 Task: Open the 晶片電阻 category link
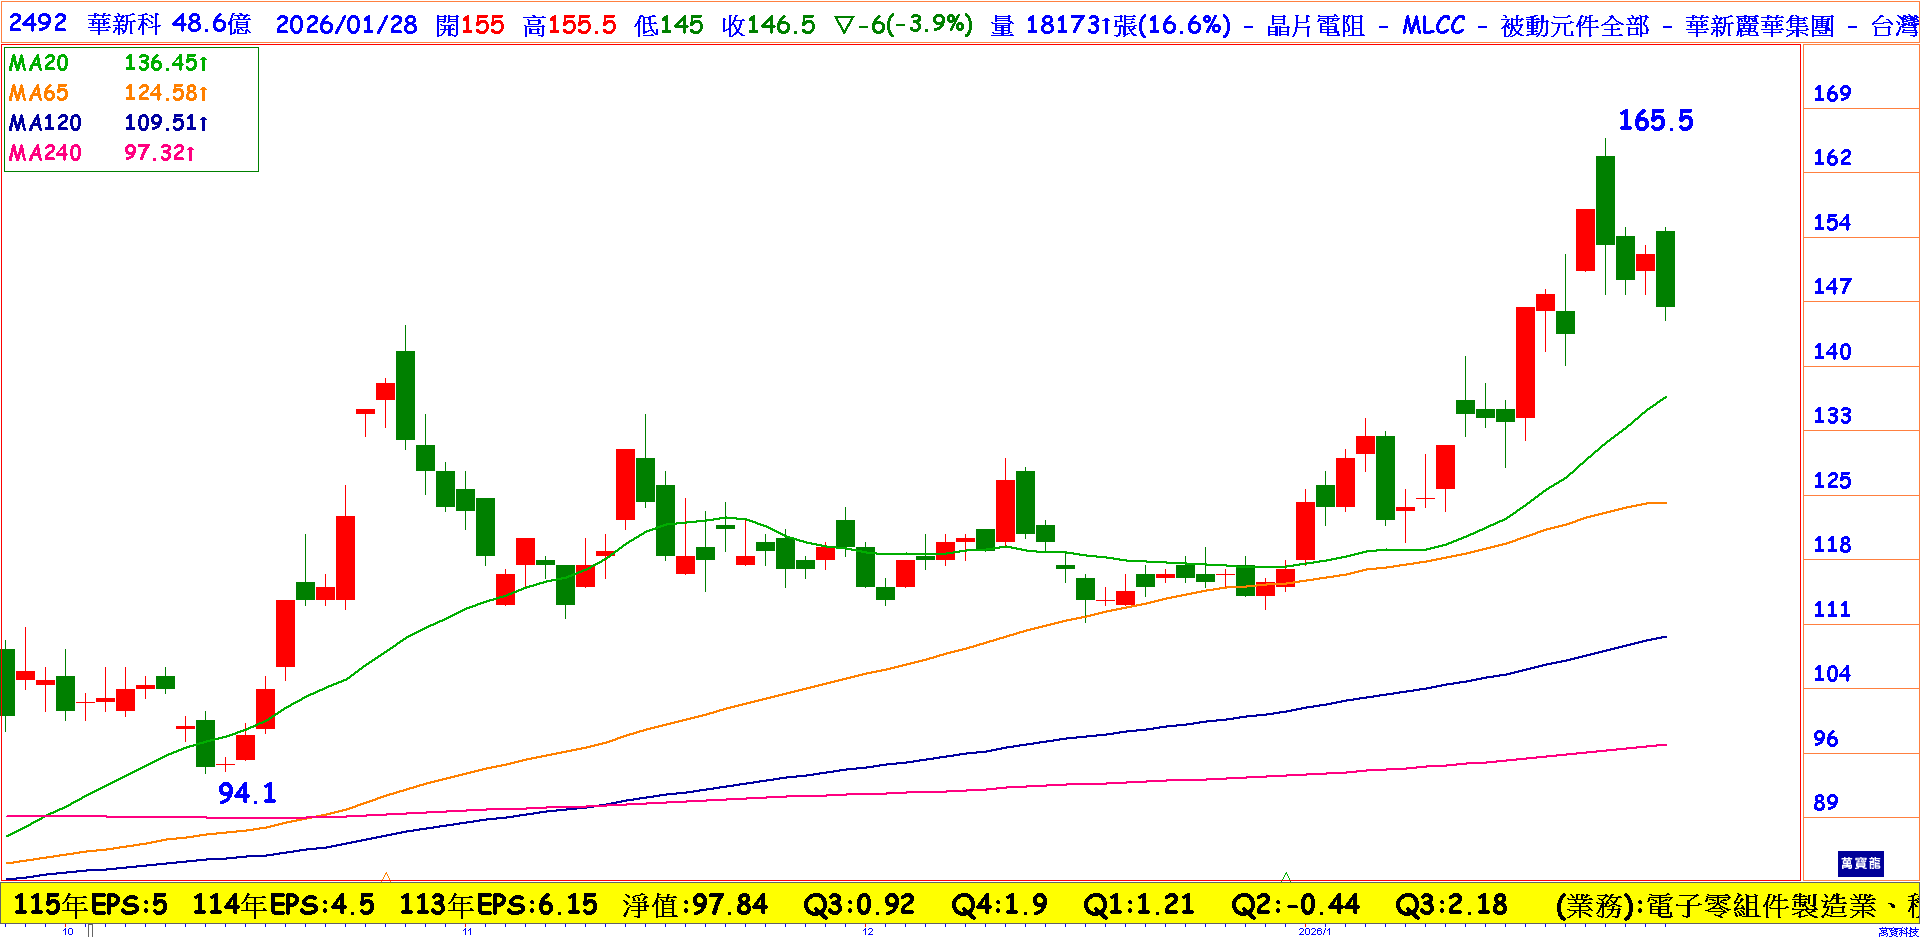1315,26
